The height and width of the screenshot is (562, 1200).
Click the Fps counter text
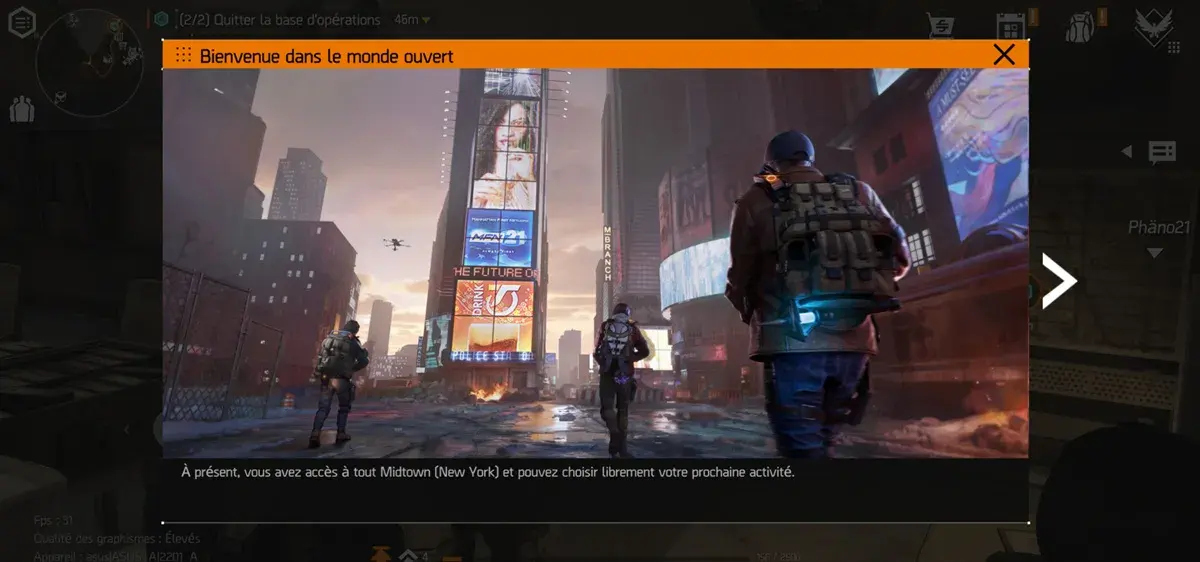[x=54, y=520]
